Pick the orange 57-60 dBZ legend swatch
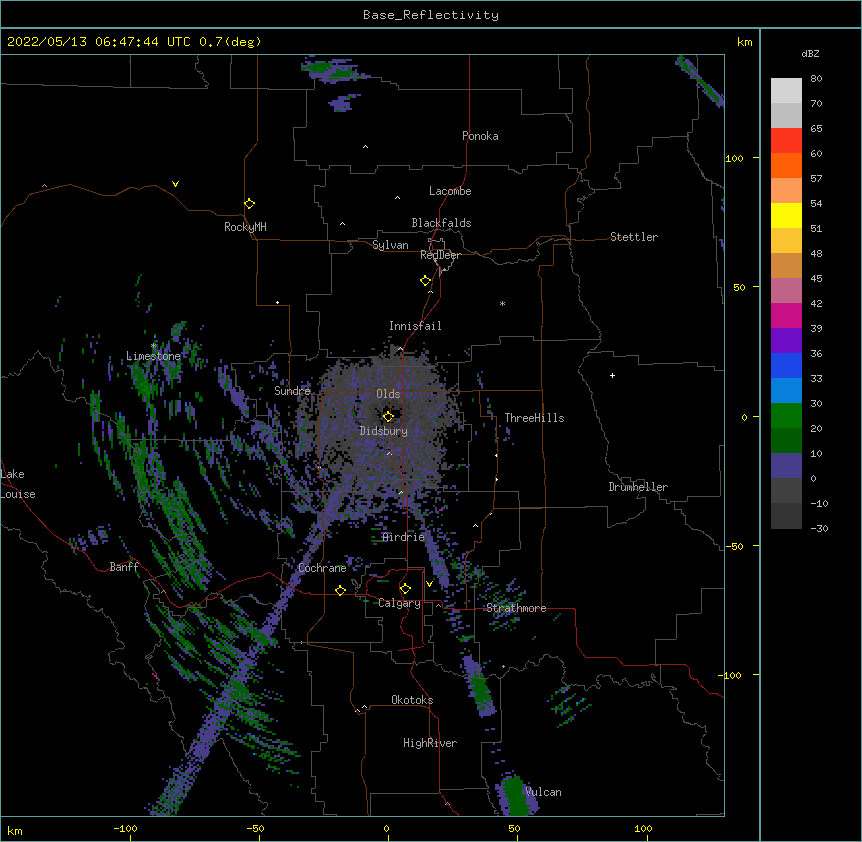This screenshot has height=842, width=862. click(786, 165)
